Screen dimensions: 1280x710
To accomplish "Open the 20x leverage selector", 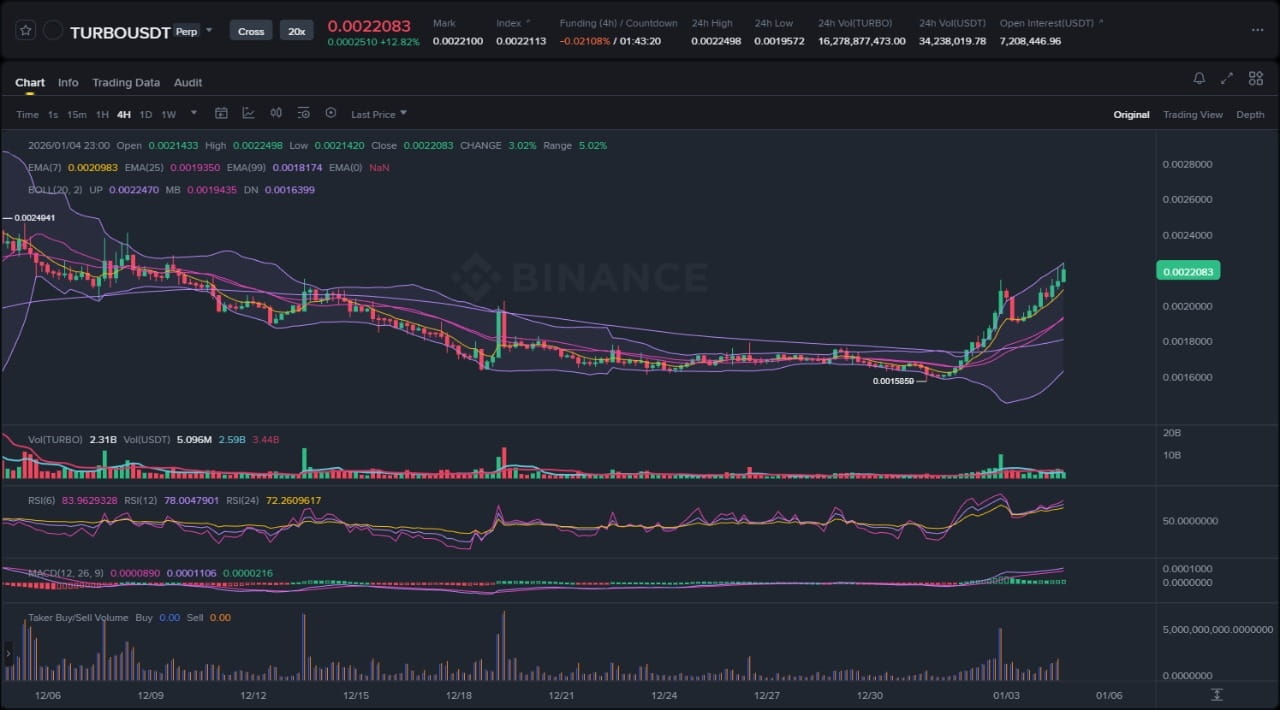I will pyautogui.click(x=297, y=31).
